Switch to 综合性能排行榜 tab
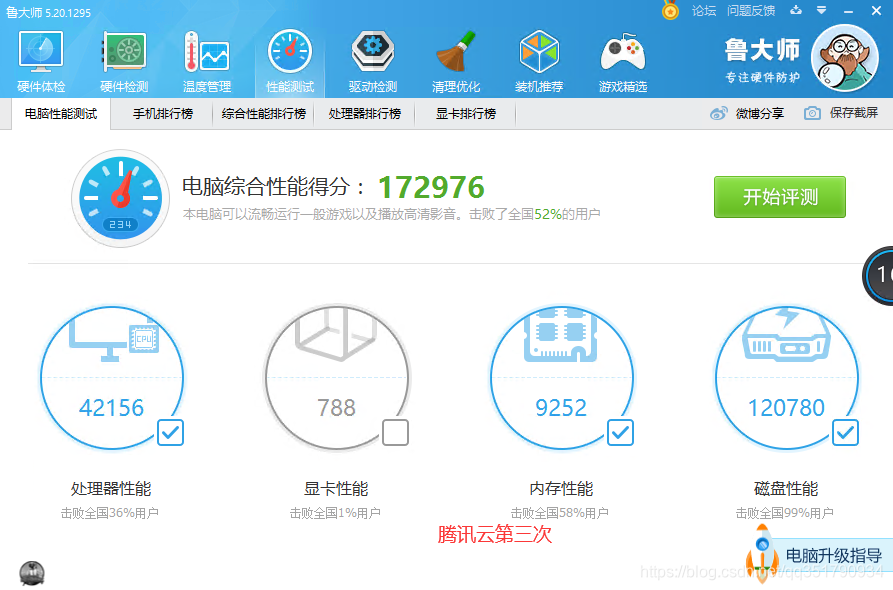The height and width of the screenshot is (590, 893). [264, 114]
